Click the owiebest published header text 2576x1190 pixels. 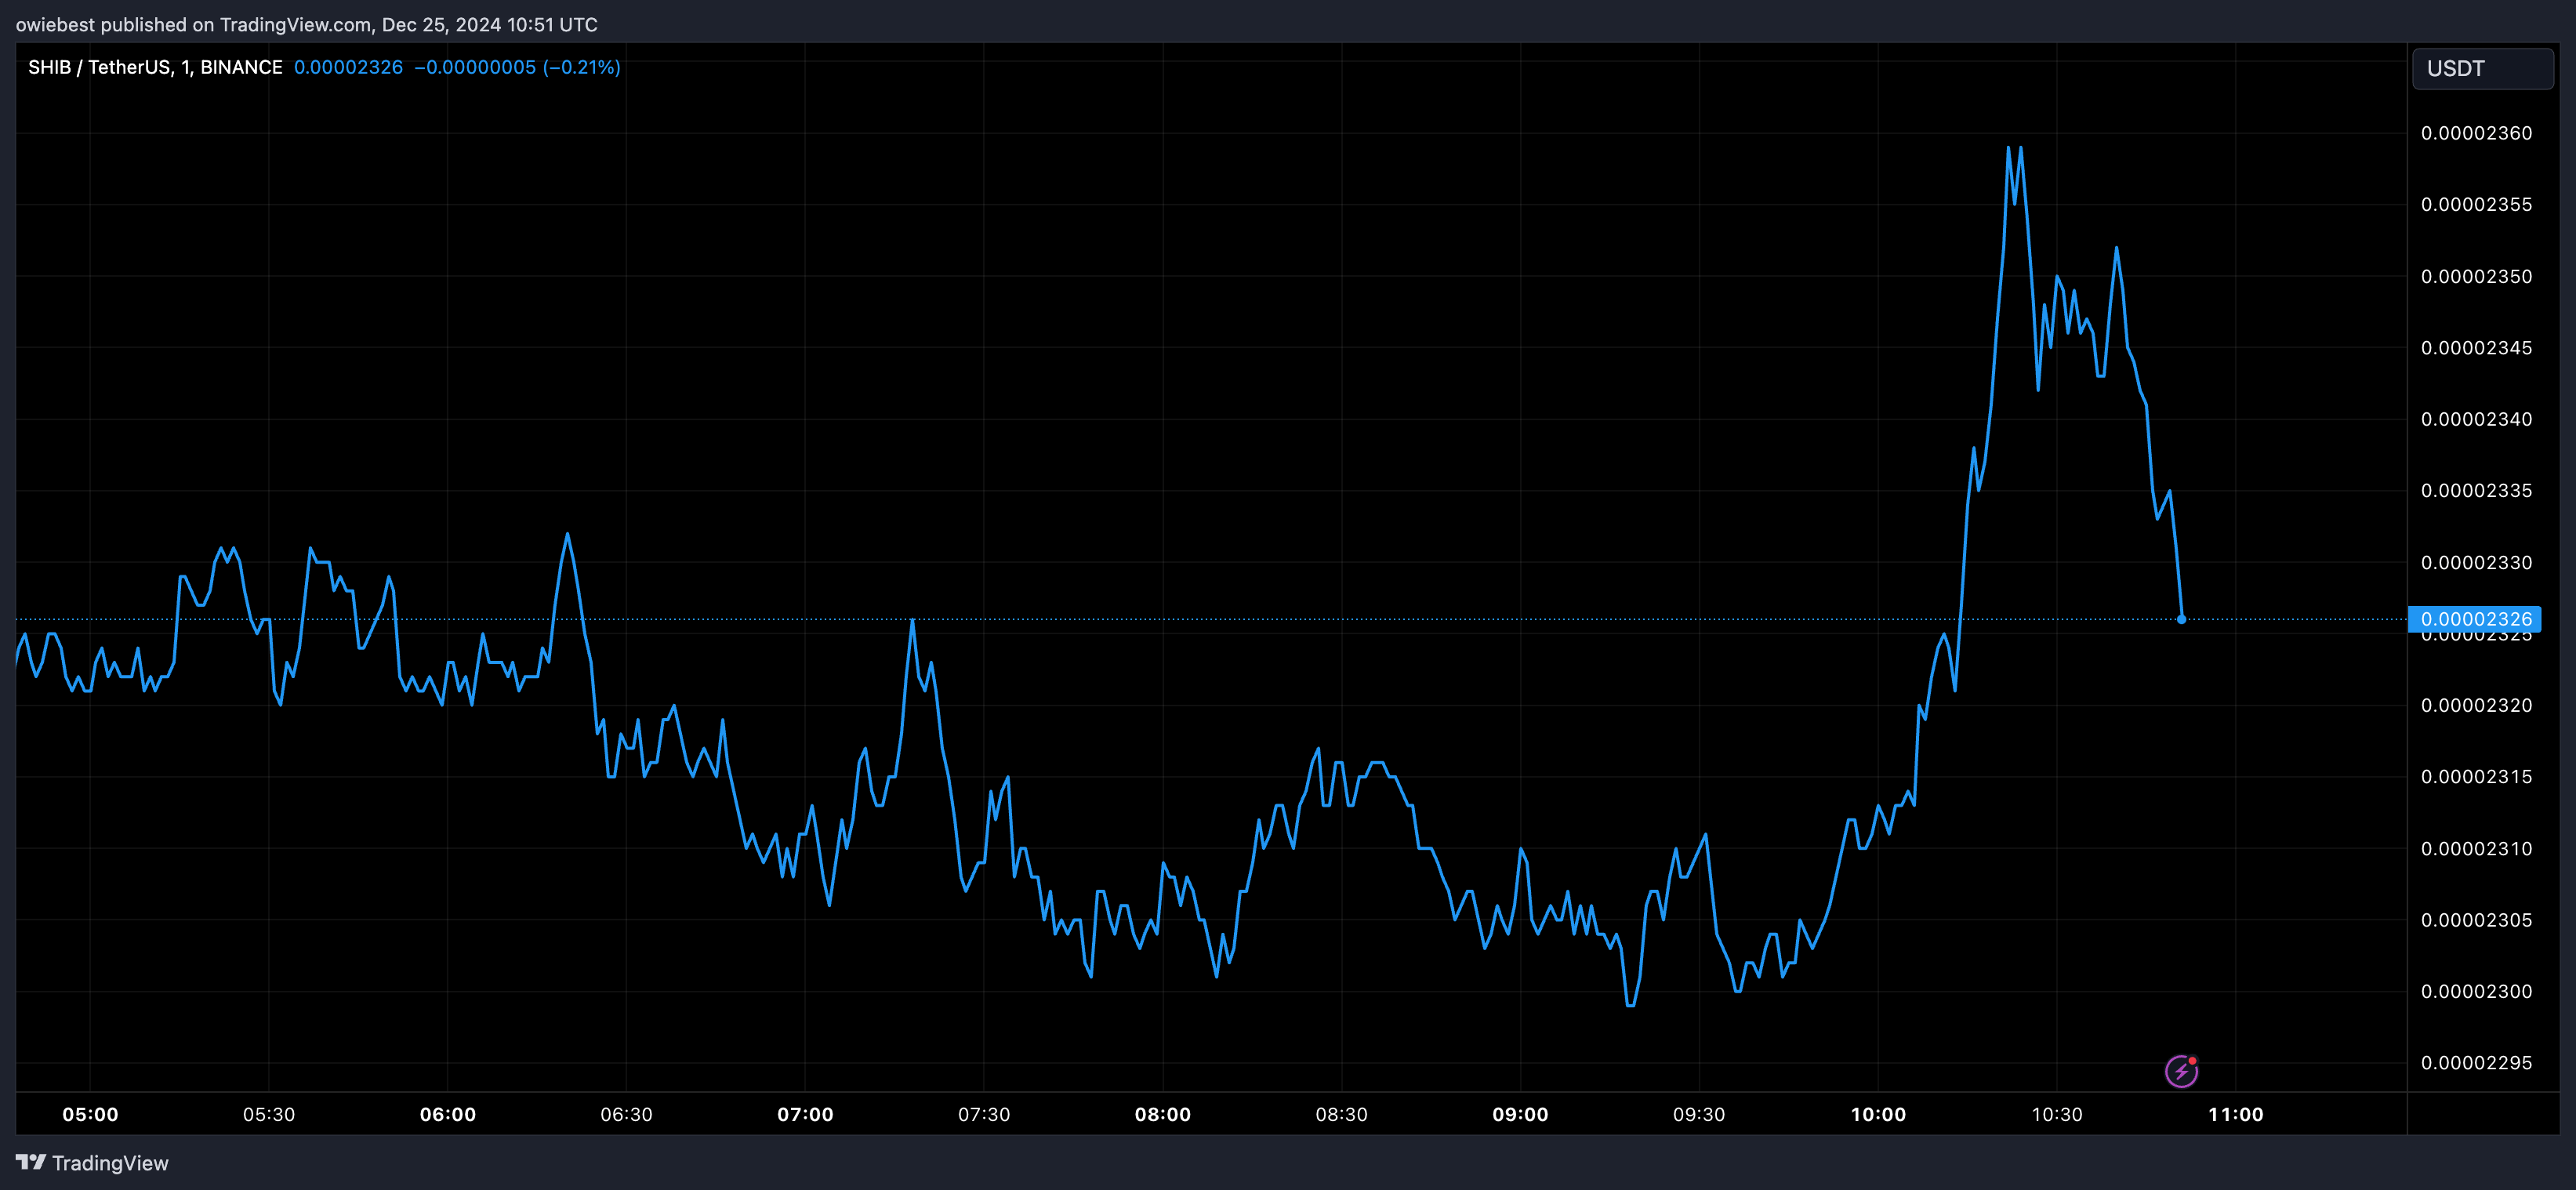click(x=306, y=24)
